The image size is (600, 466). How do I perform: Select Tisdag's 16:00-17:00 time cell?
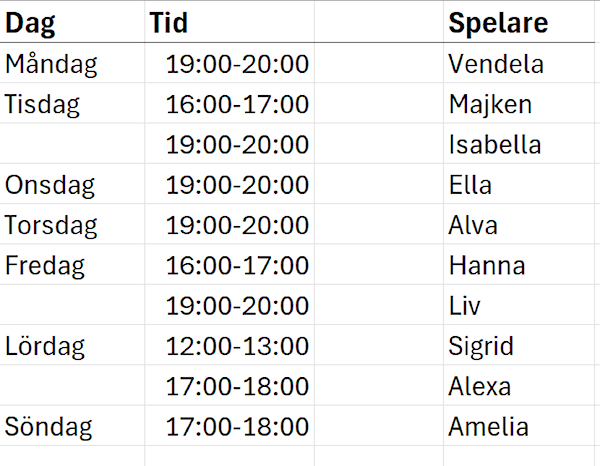click(x=237, y=105)
